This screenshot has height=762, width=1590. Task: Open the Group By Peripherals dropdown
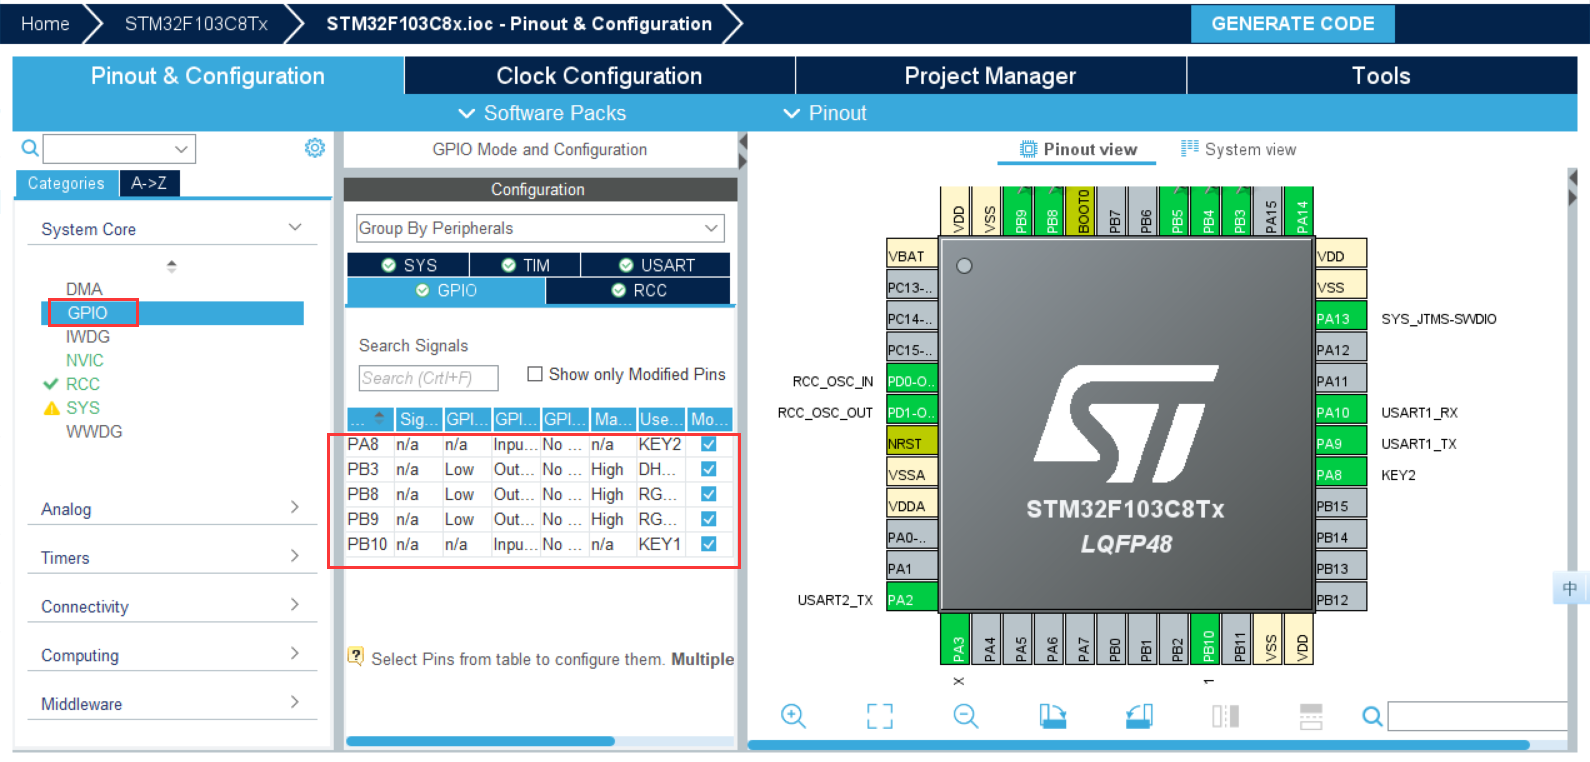(540, 228)
